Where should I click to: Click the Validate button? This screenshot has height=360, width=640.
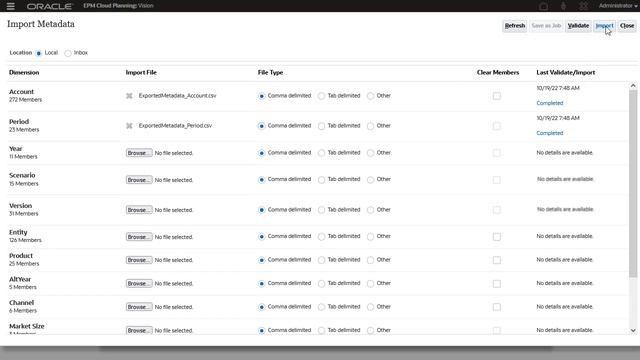578,26
